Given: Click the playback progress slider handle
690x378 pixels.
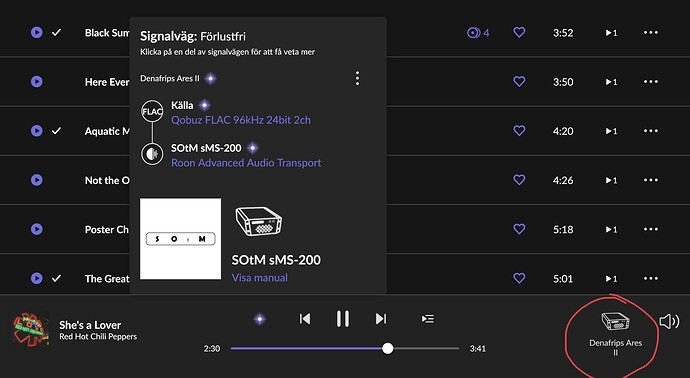Looking at the screenshot, I should (x=388, y=349).
